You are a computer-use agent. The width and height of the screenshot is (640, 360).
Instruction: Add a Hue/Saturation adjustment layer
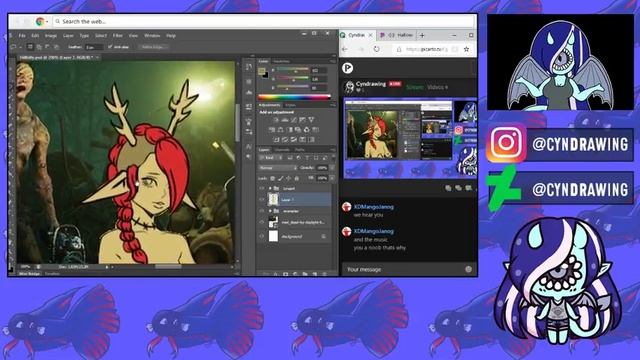pyautogui.click(x=272, y=130)
